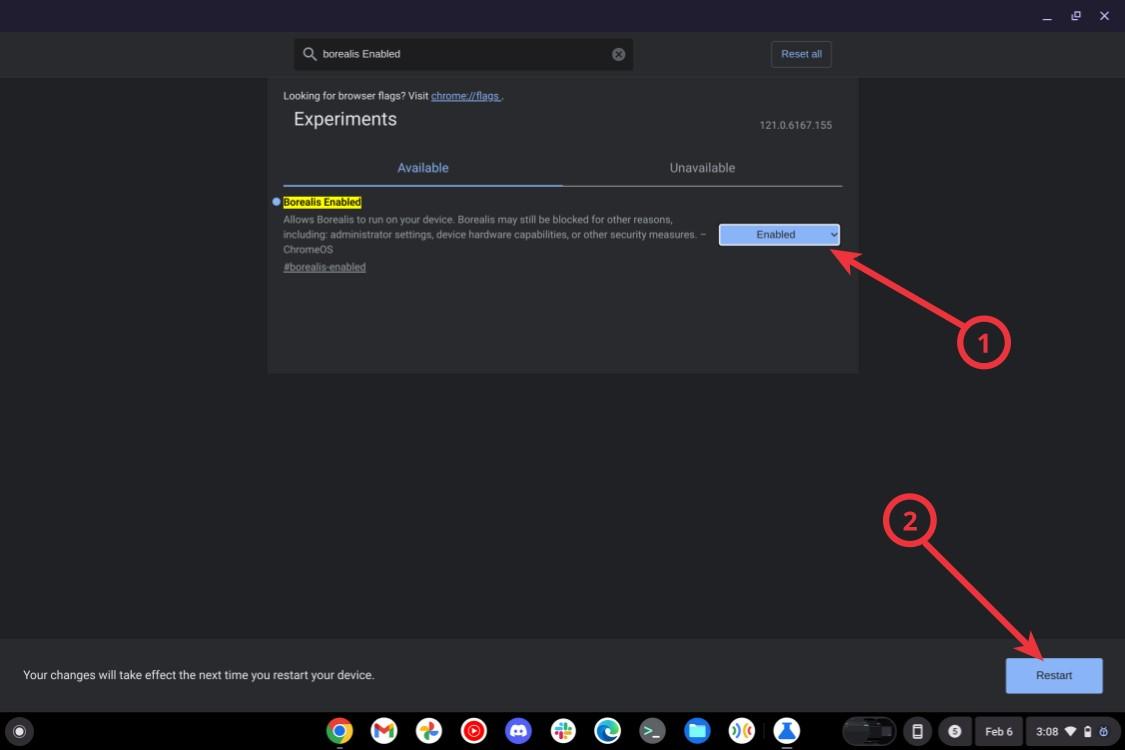Close the flags window
The height and width of the screenshot is (750, 1125).
tap(1104, 16)
